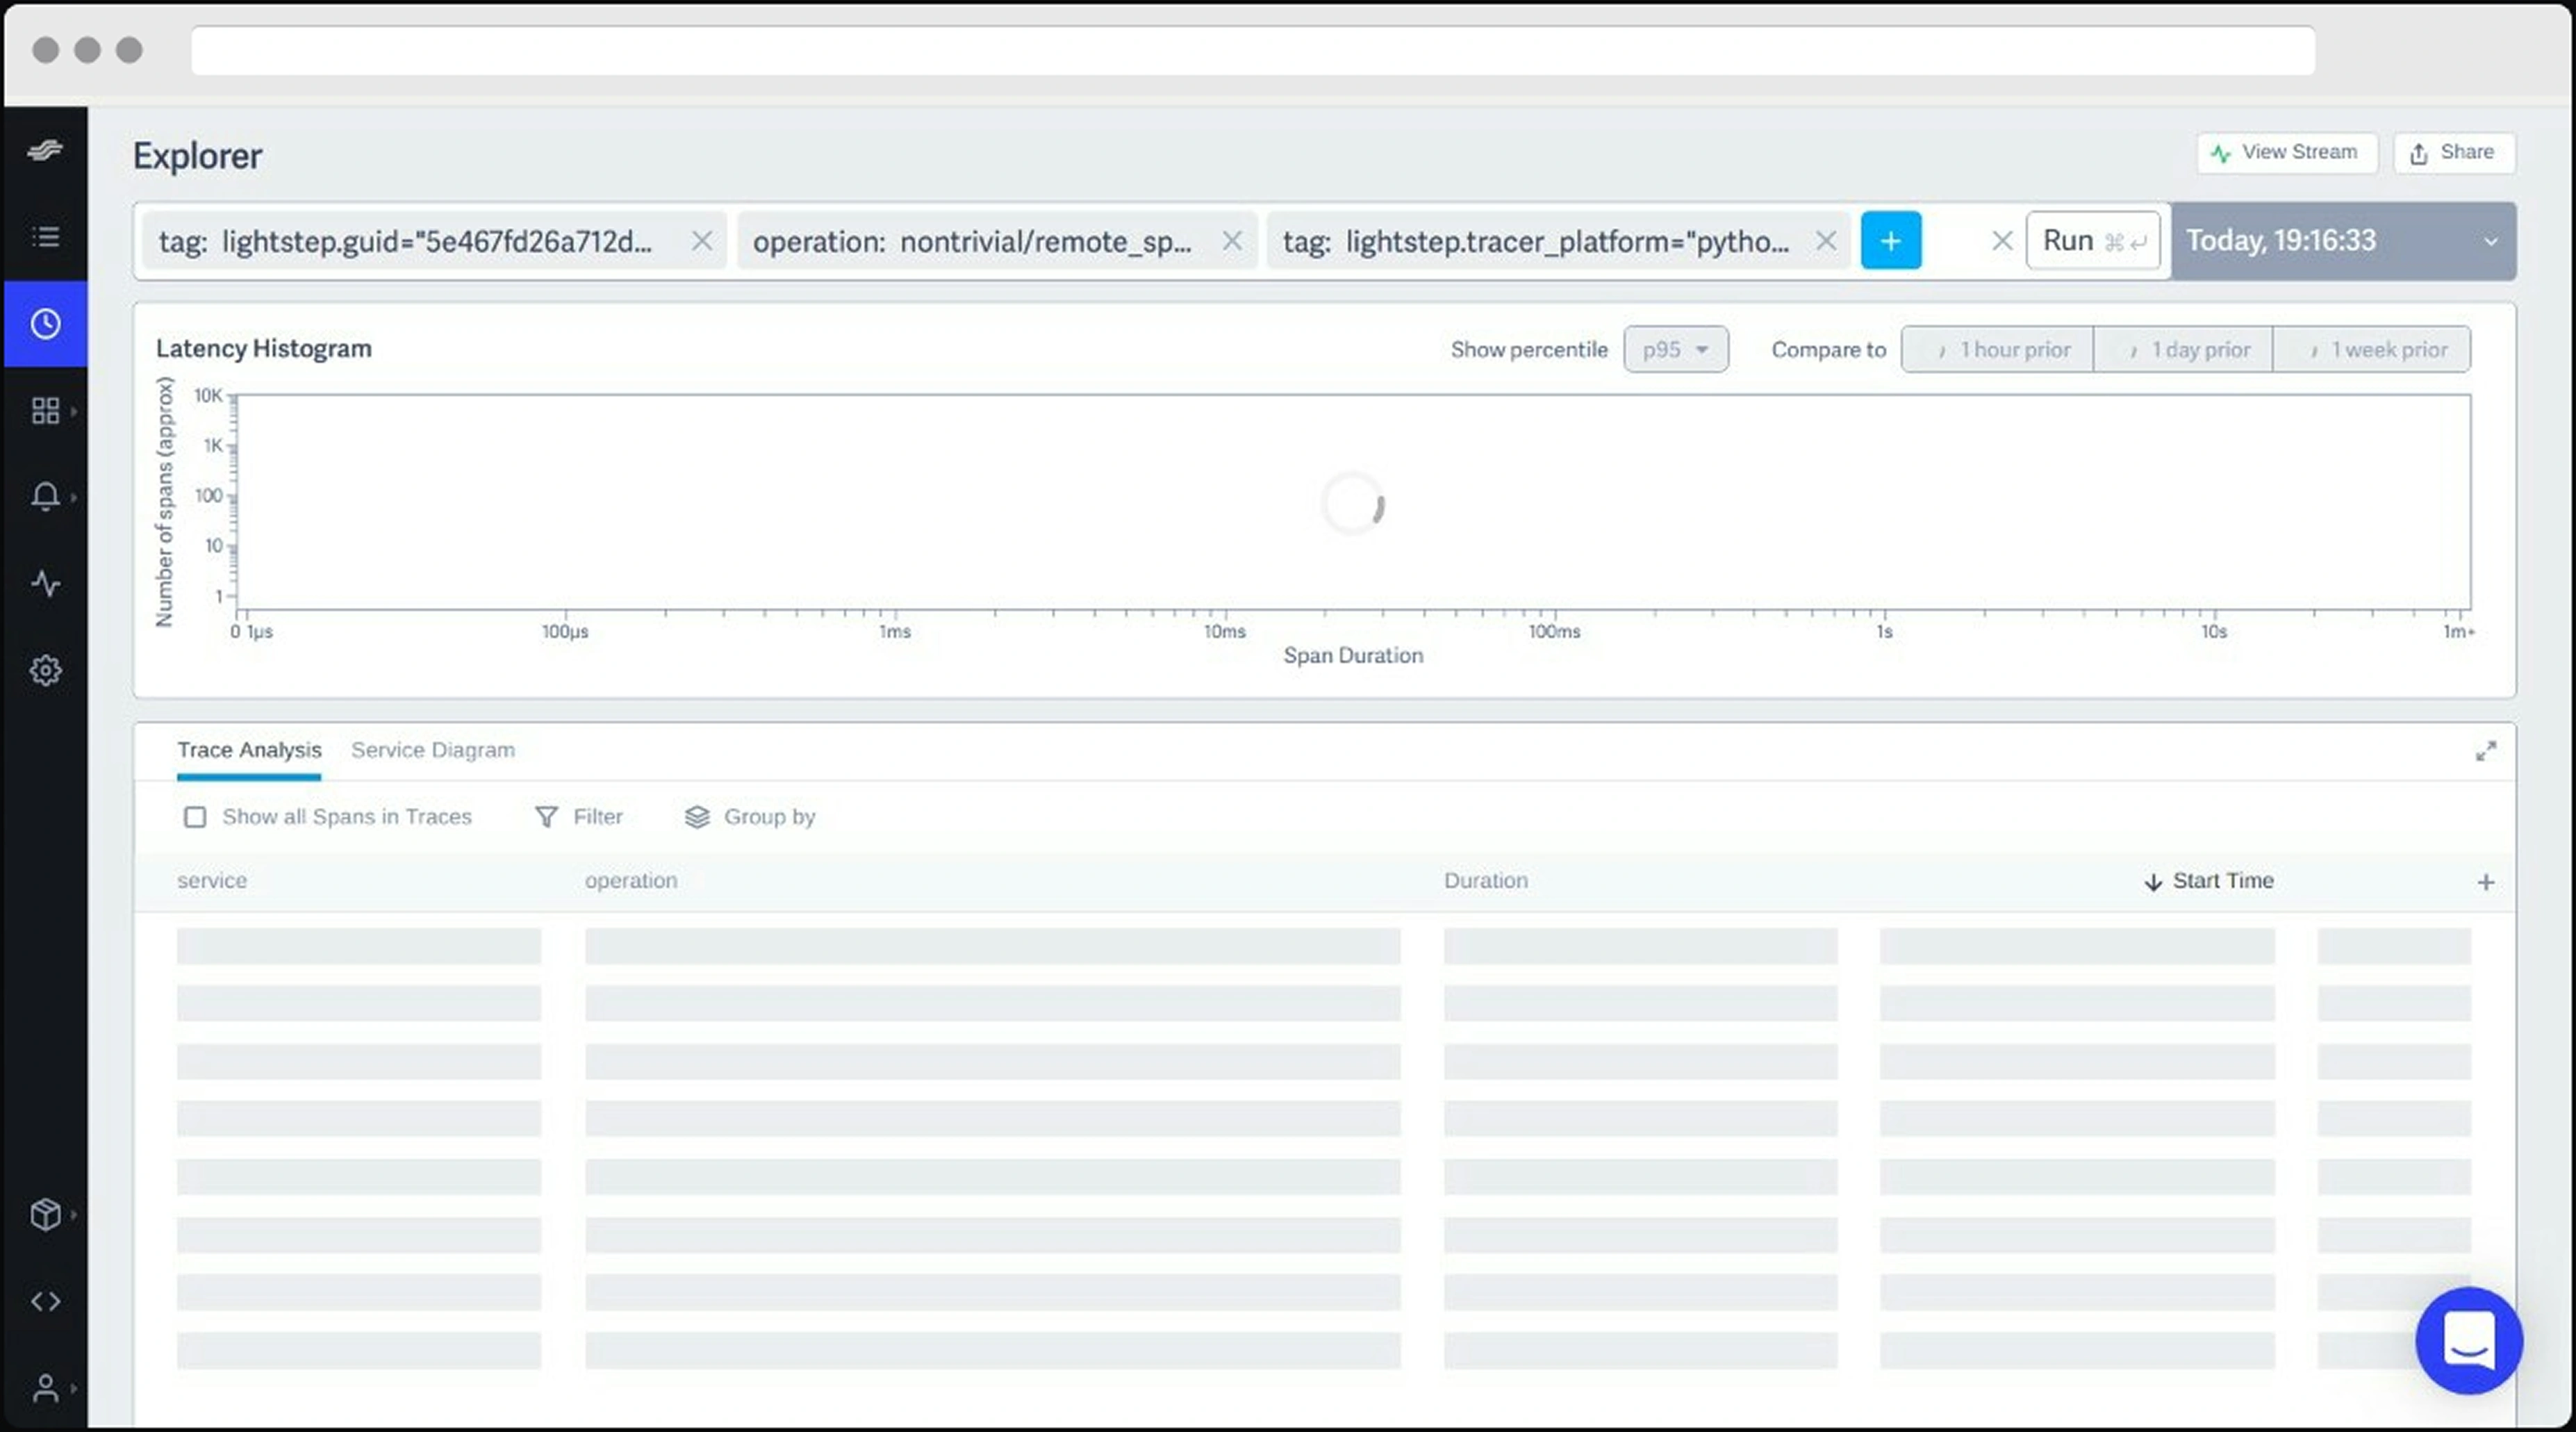
Task: Expand the Trace Analysis panel to fullscreen
Action: pos(2485,751)
